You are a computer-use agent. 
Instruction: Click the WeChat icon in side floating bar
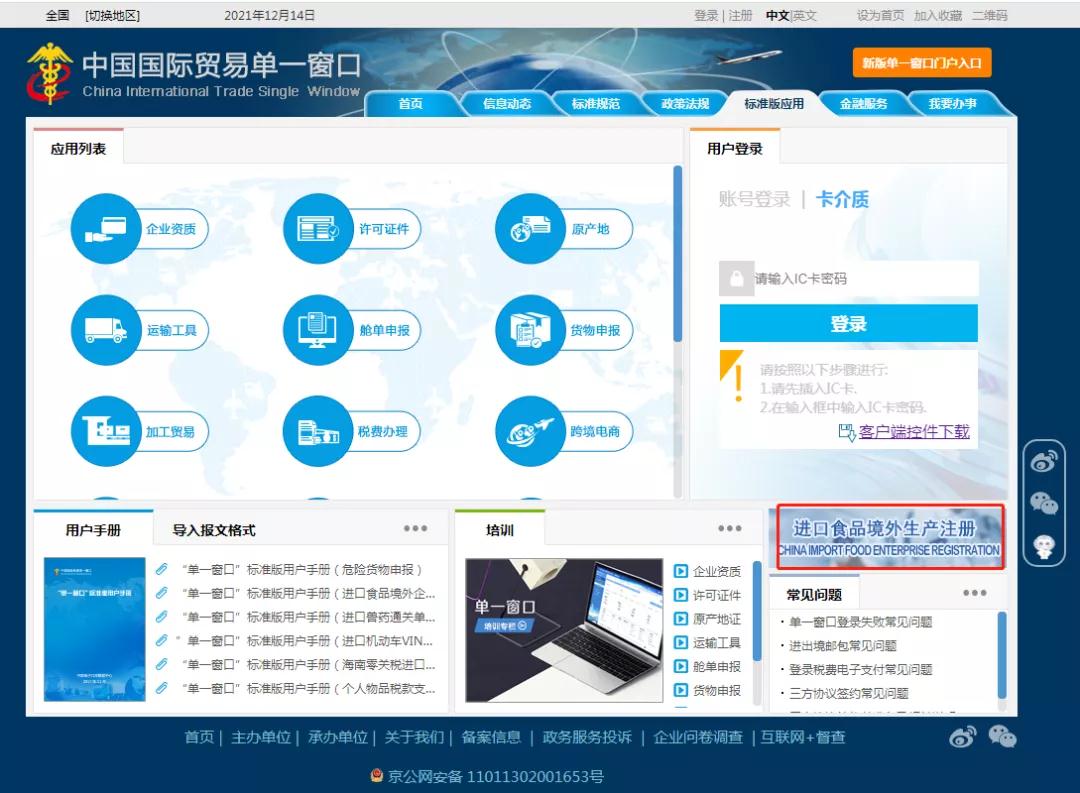(1043, 504)
